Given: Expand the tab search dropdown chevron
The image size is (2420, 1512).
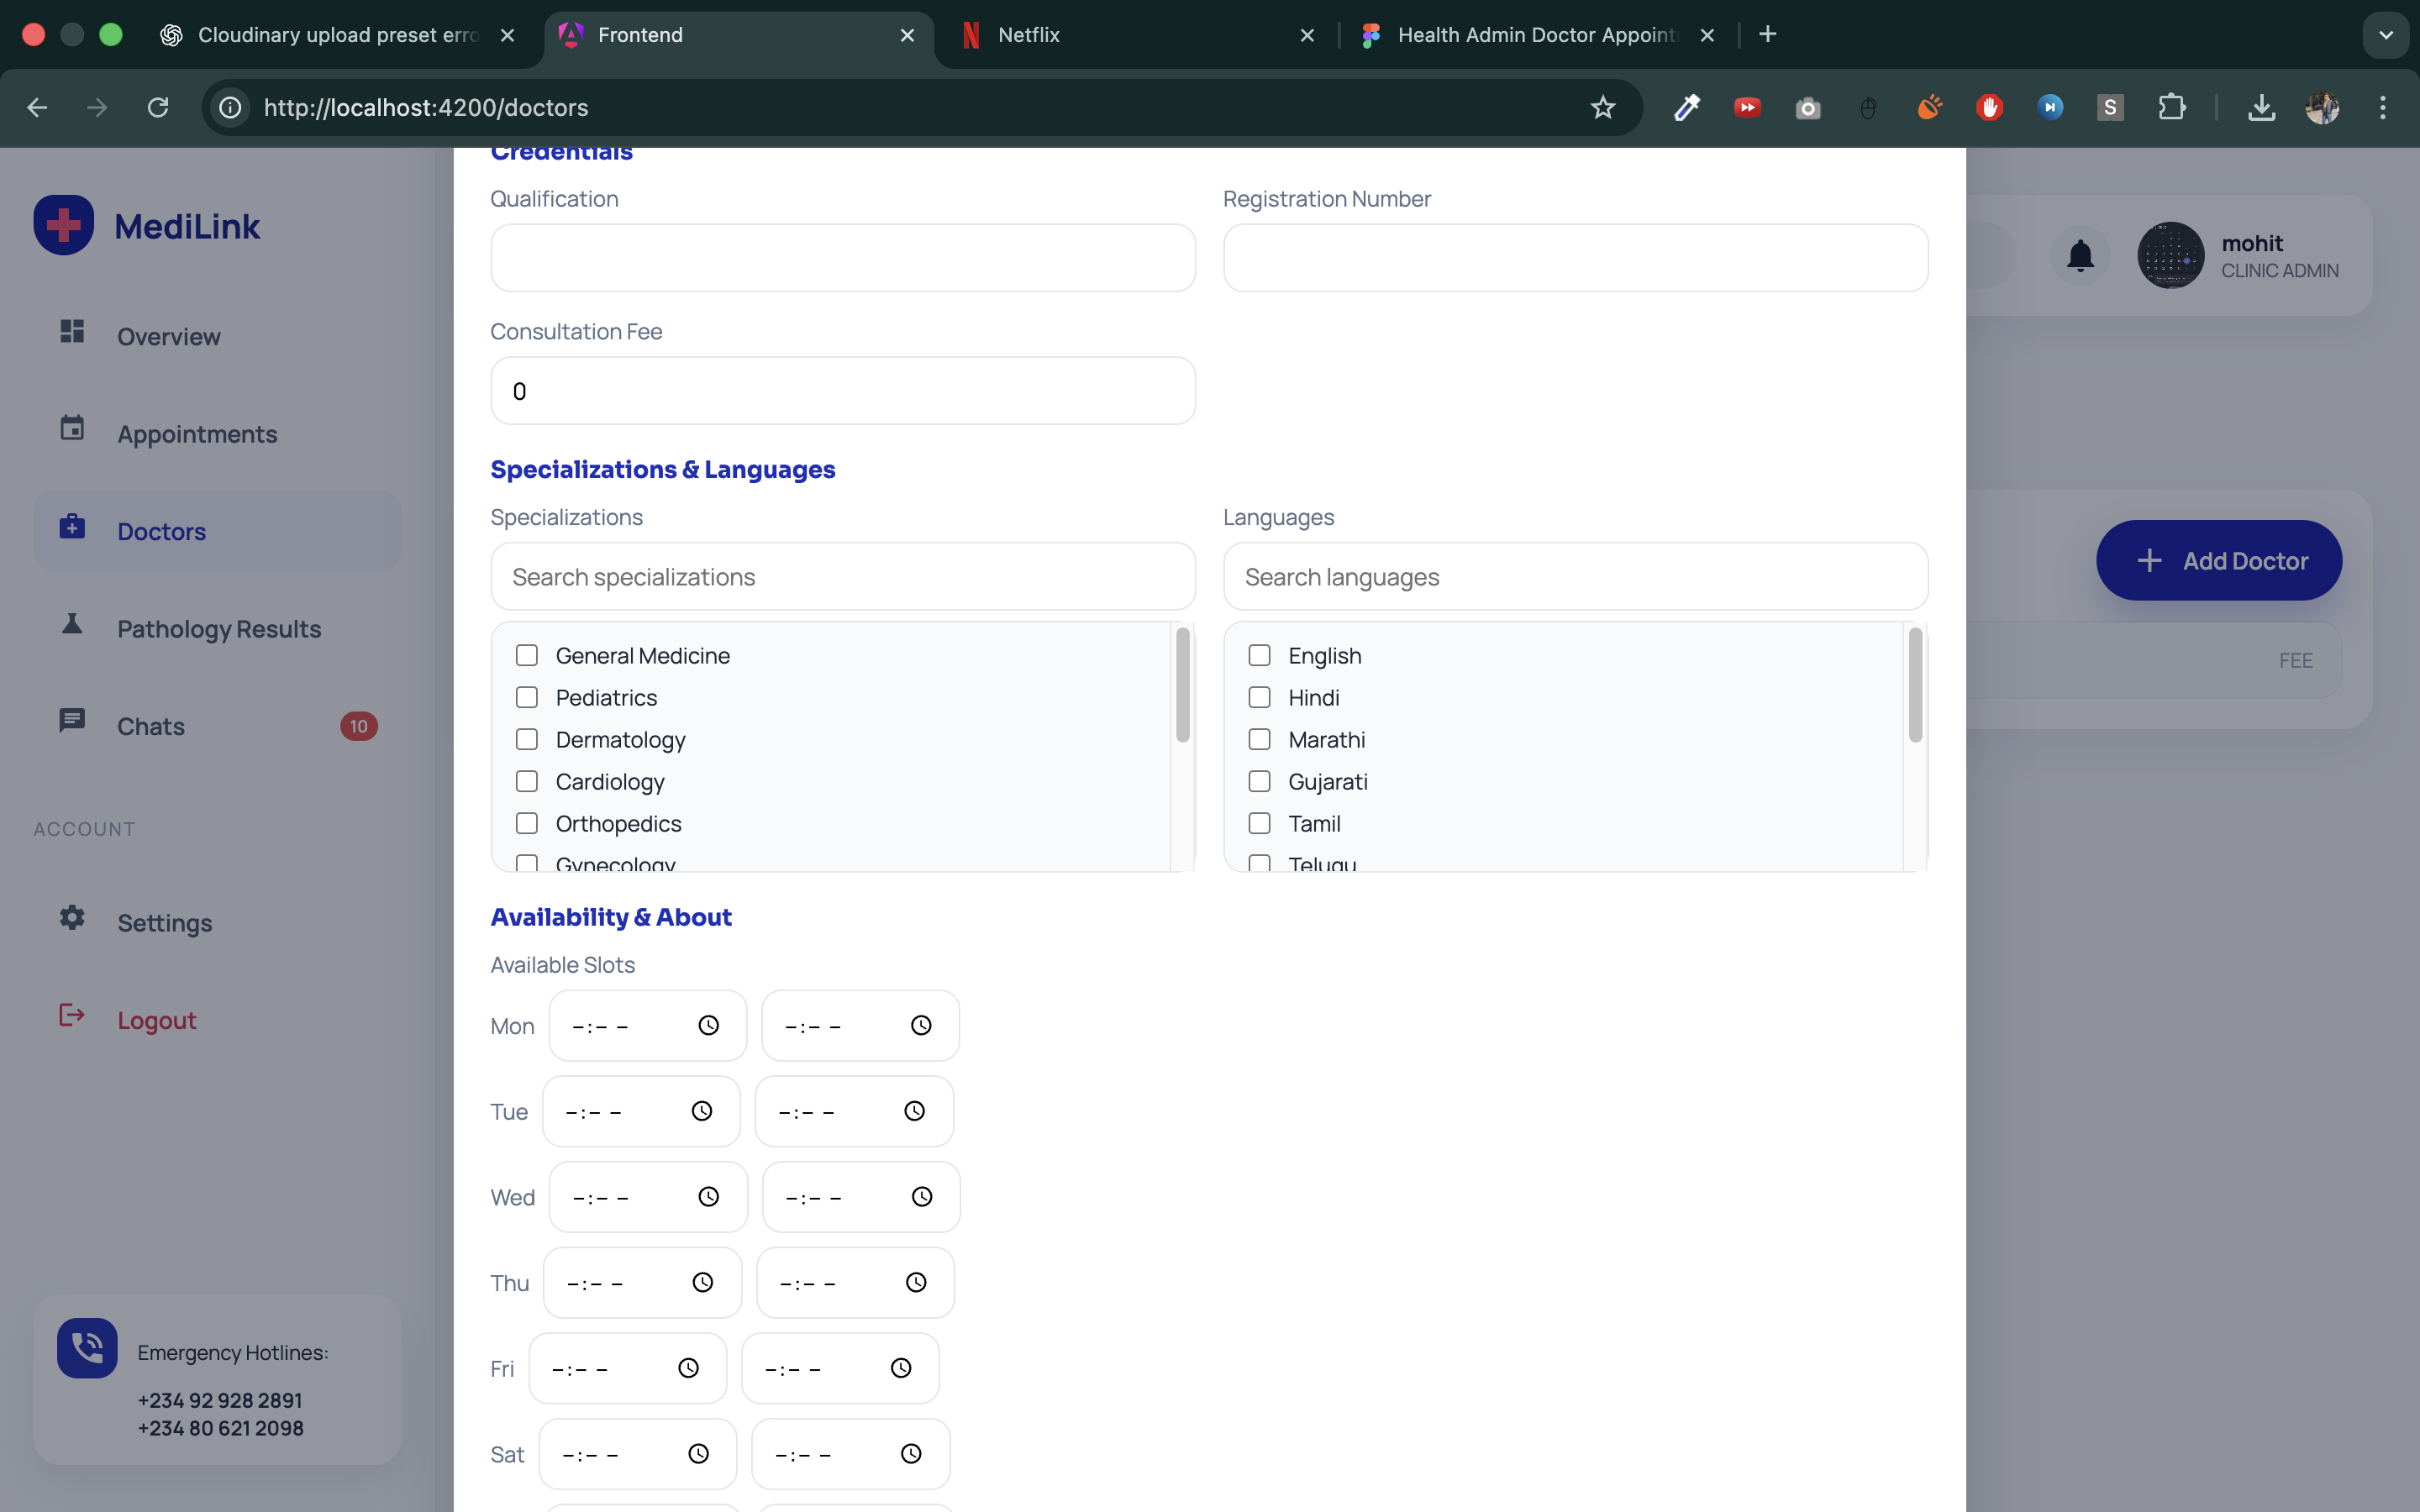Looking at the screenshot, I should [x=2385, y=35].
